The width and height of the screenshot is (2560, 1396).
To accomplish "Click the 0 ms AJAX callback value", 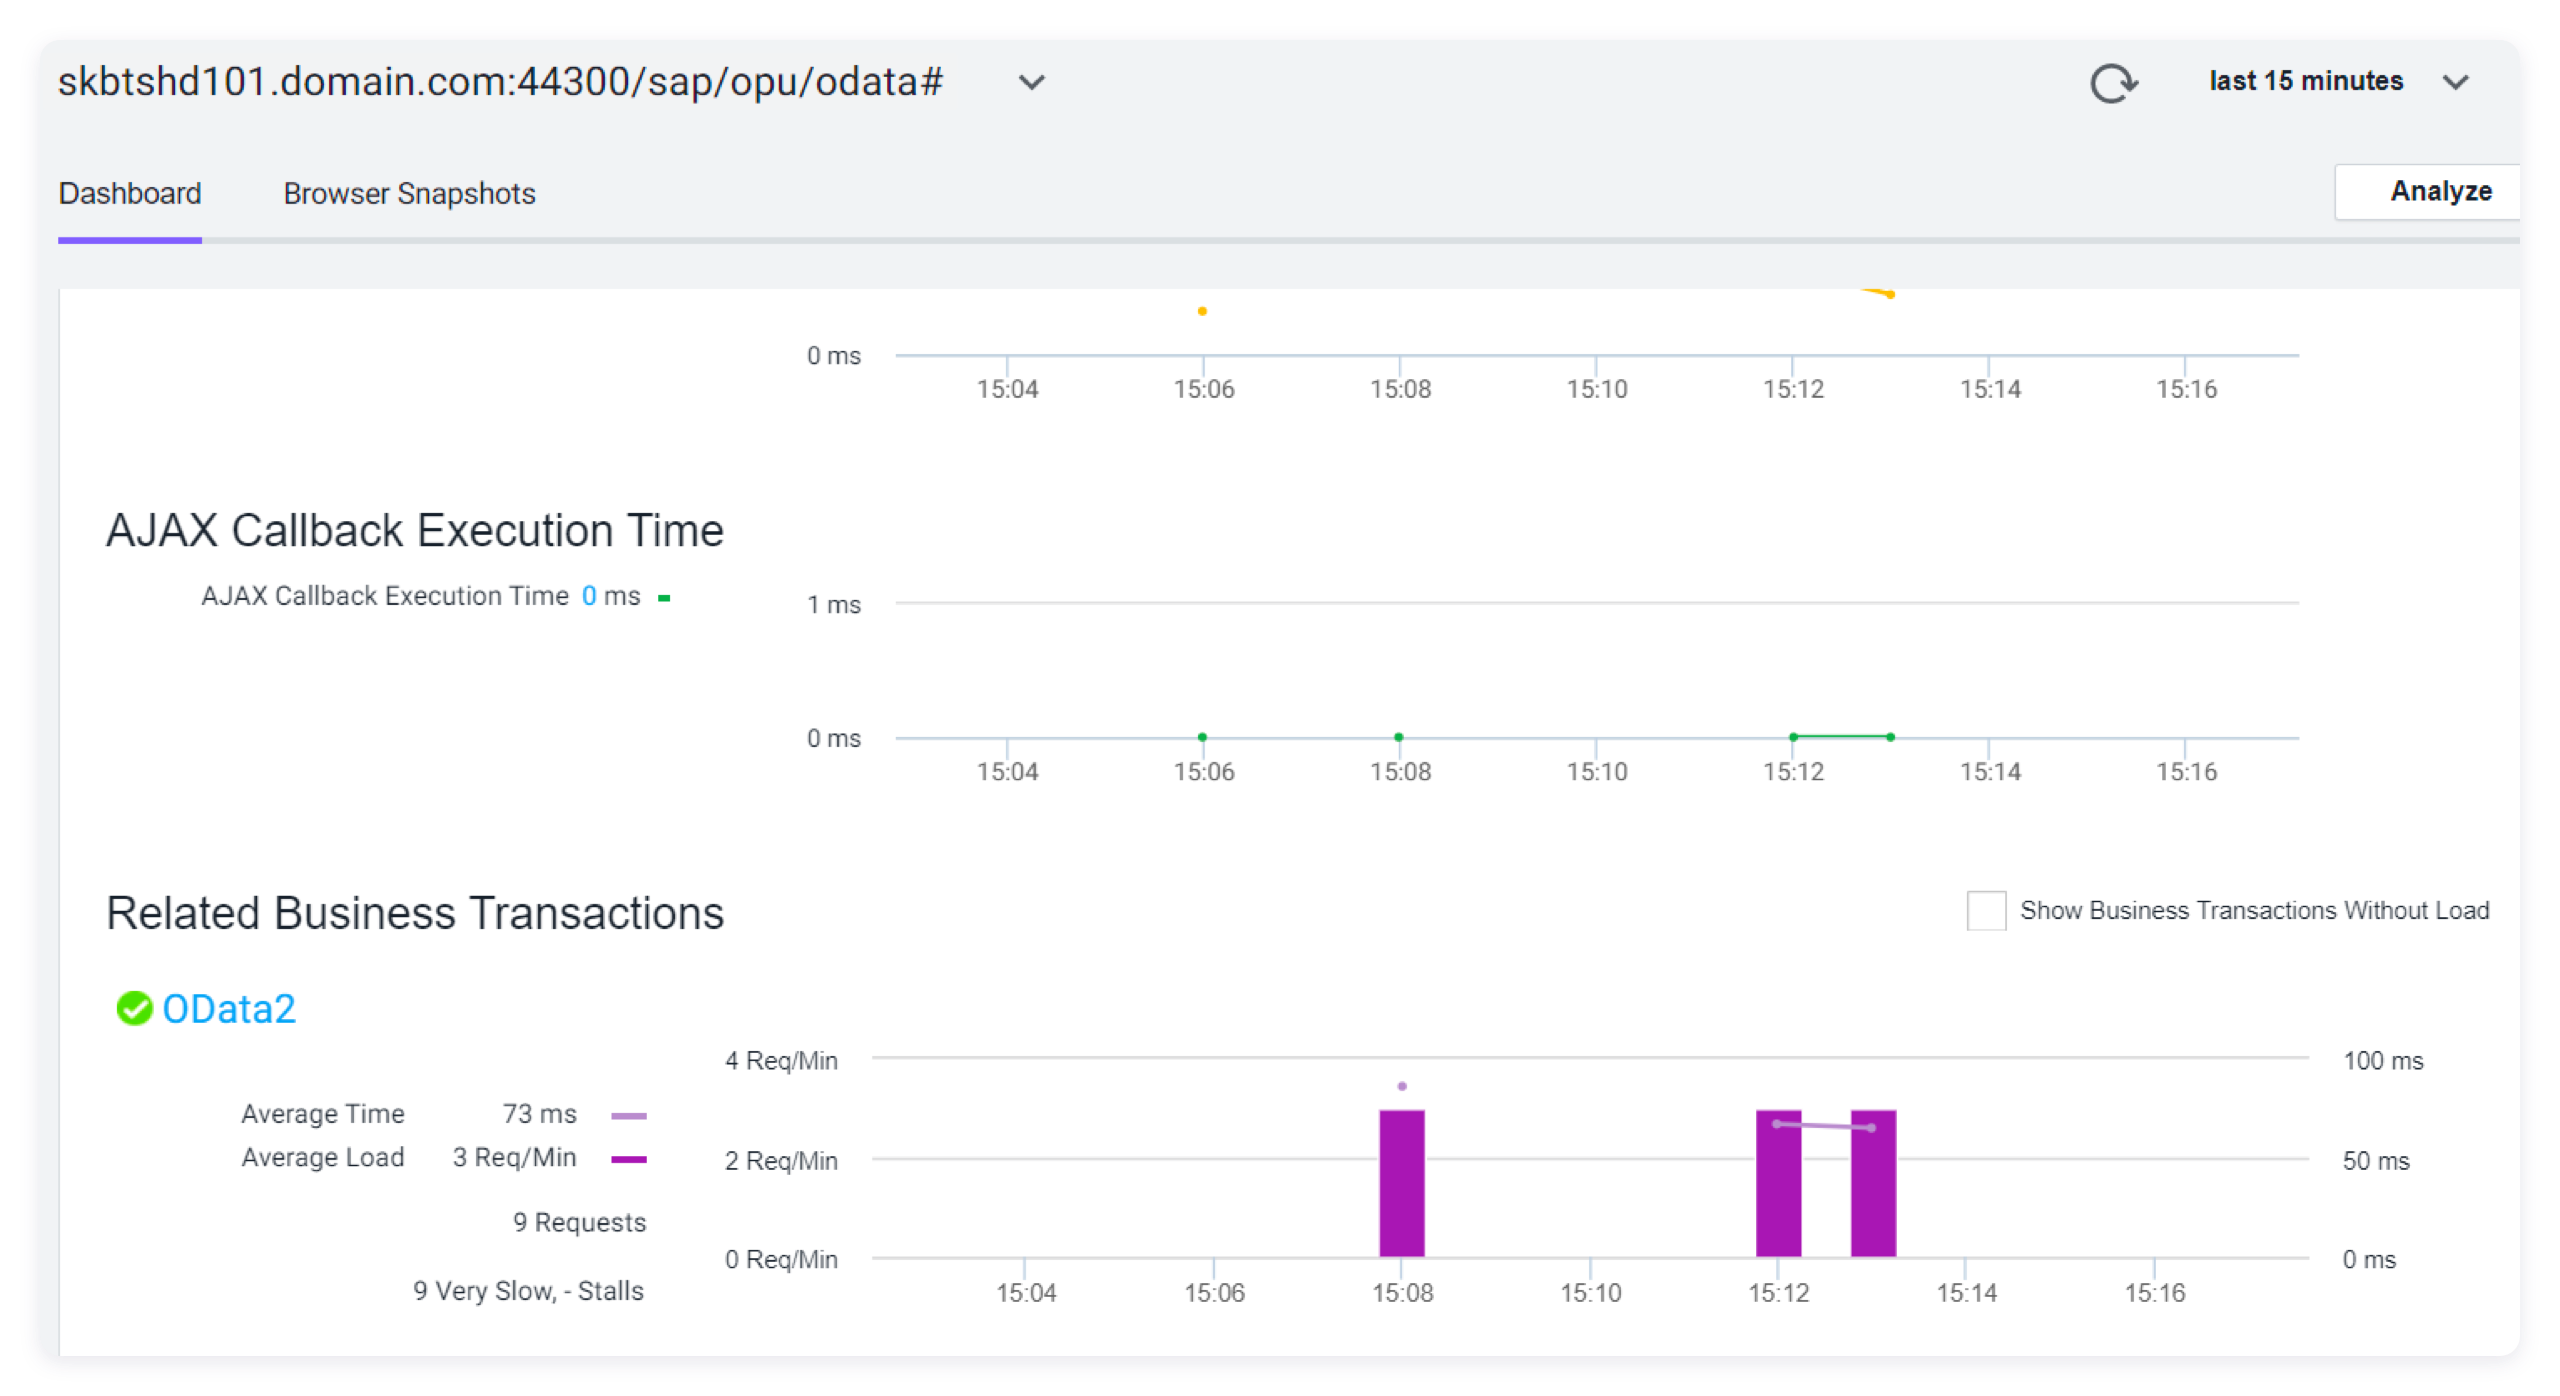I will [610, 596].
